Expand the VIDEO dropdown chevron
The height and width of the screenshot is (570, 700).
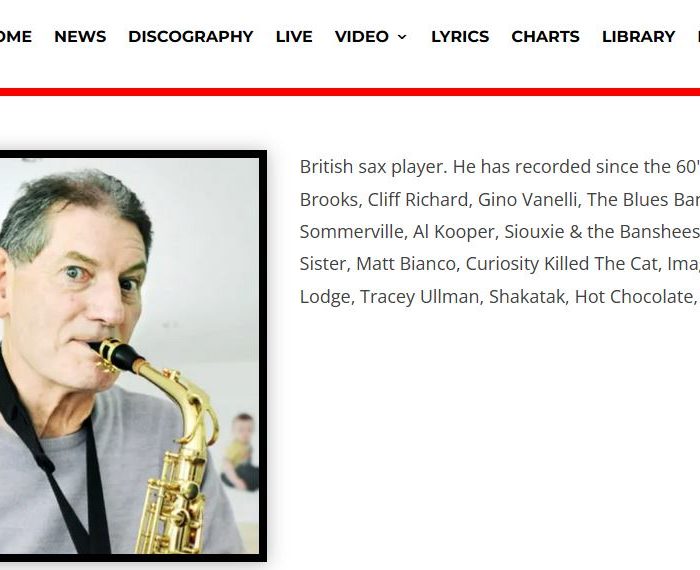(x=402, y=37)
